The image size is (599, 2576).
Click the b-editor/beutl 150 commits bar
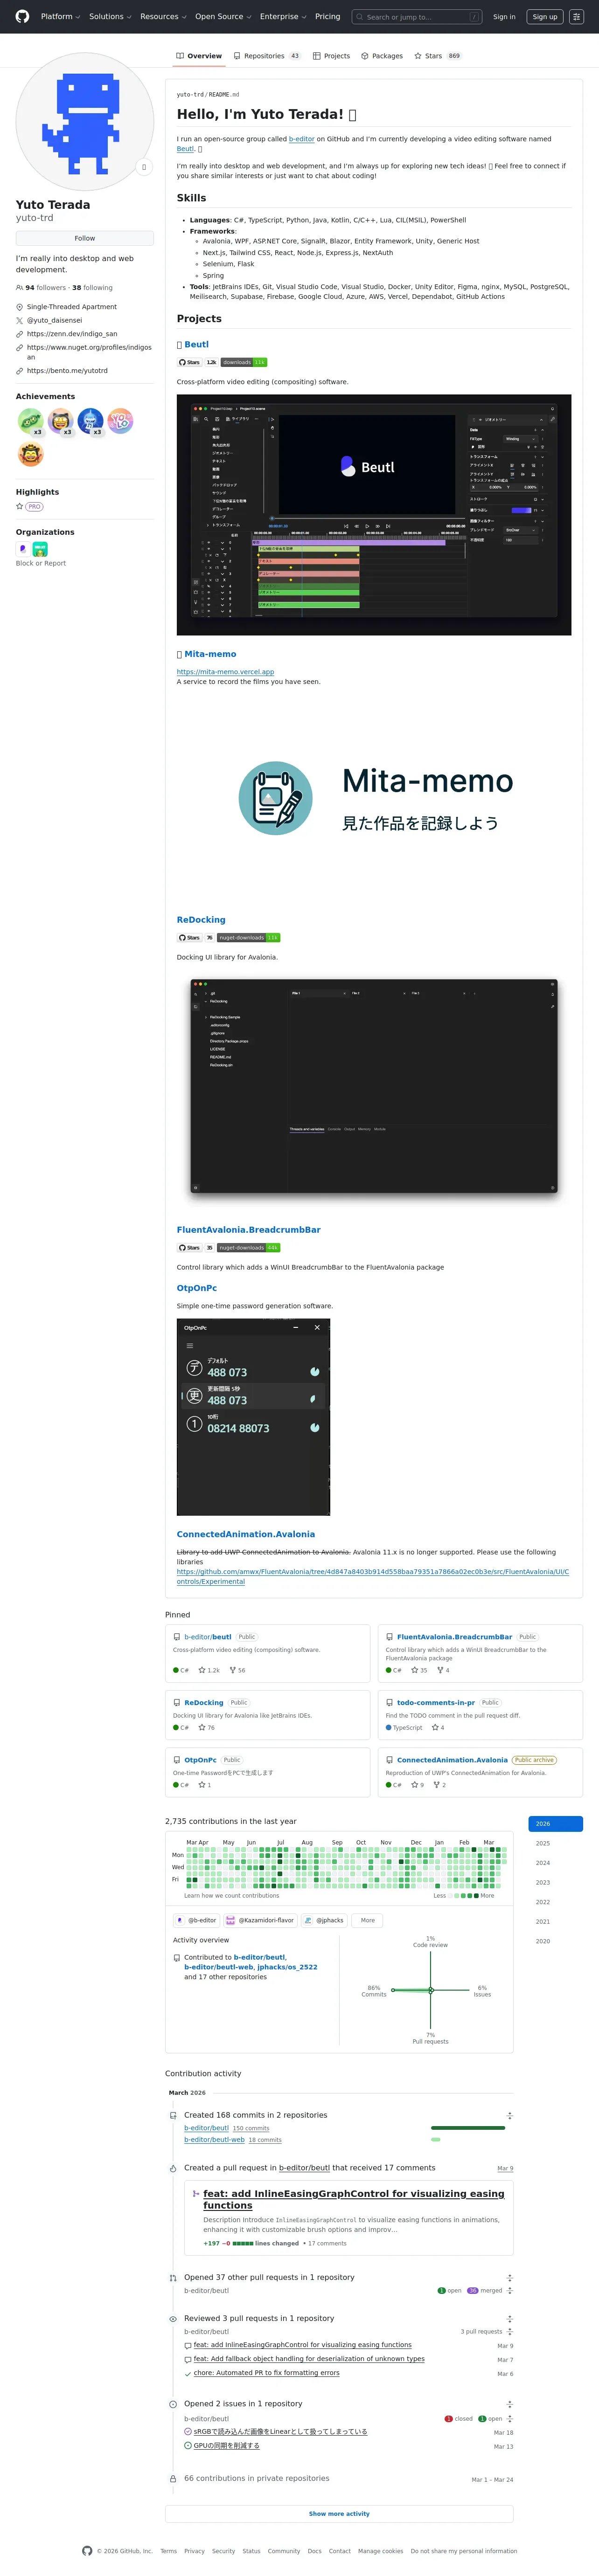point(468,2127)
